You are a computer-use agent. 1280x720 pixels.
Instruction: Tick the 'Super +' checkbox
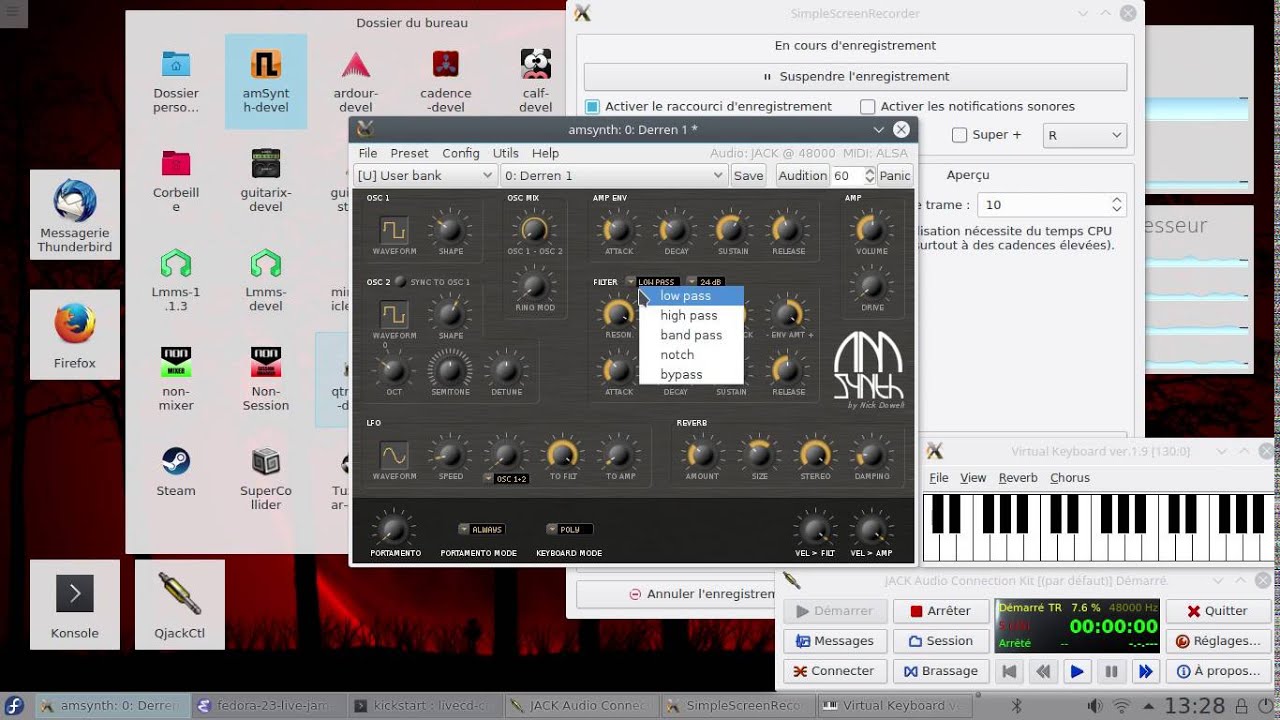pyautogui.click(x=960, y=135)
